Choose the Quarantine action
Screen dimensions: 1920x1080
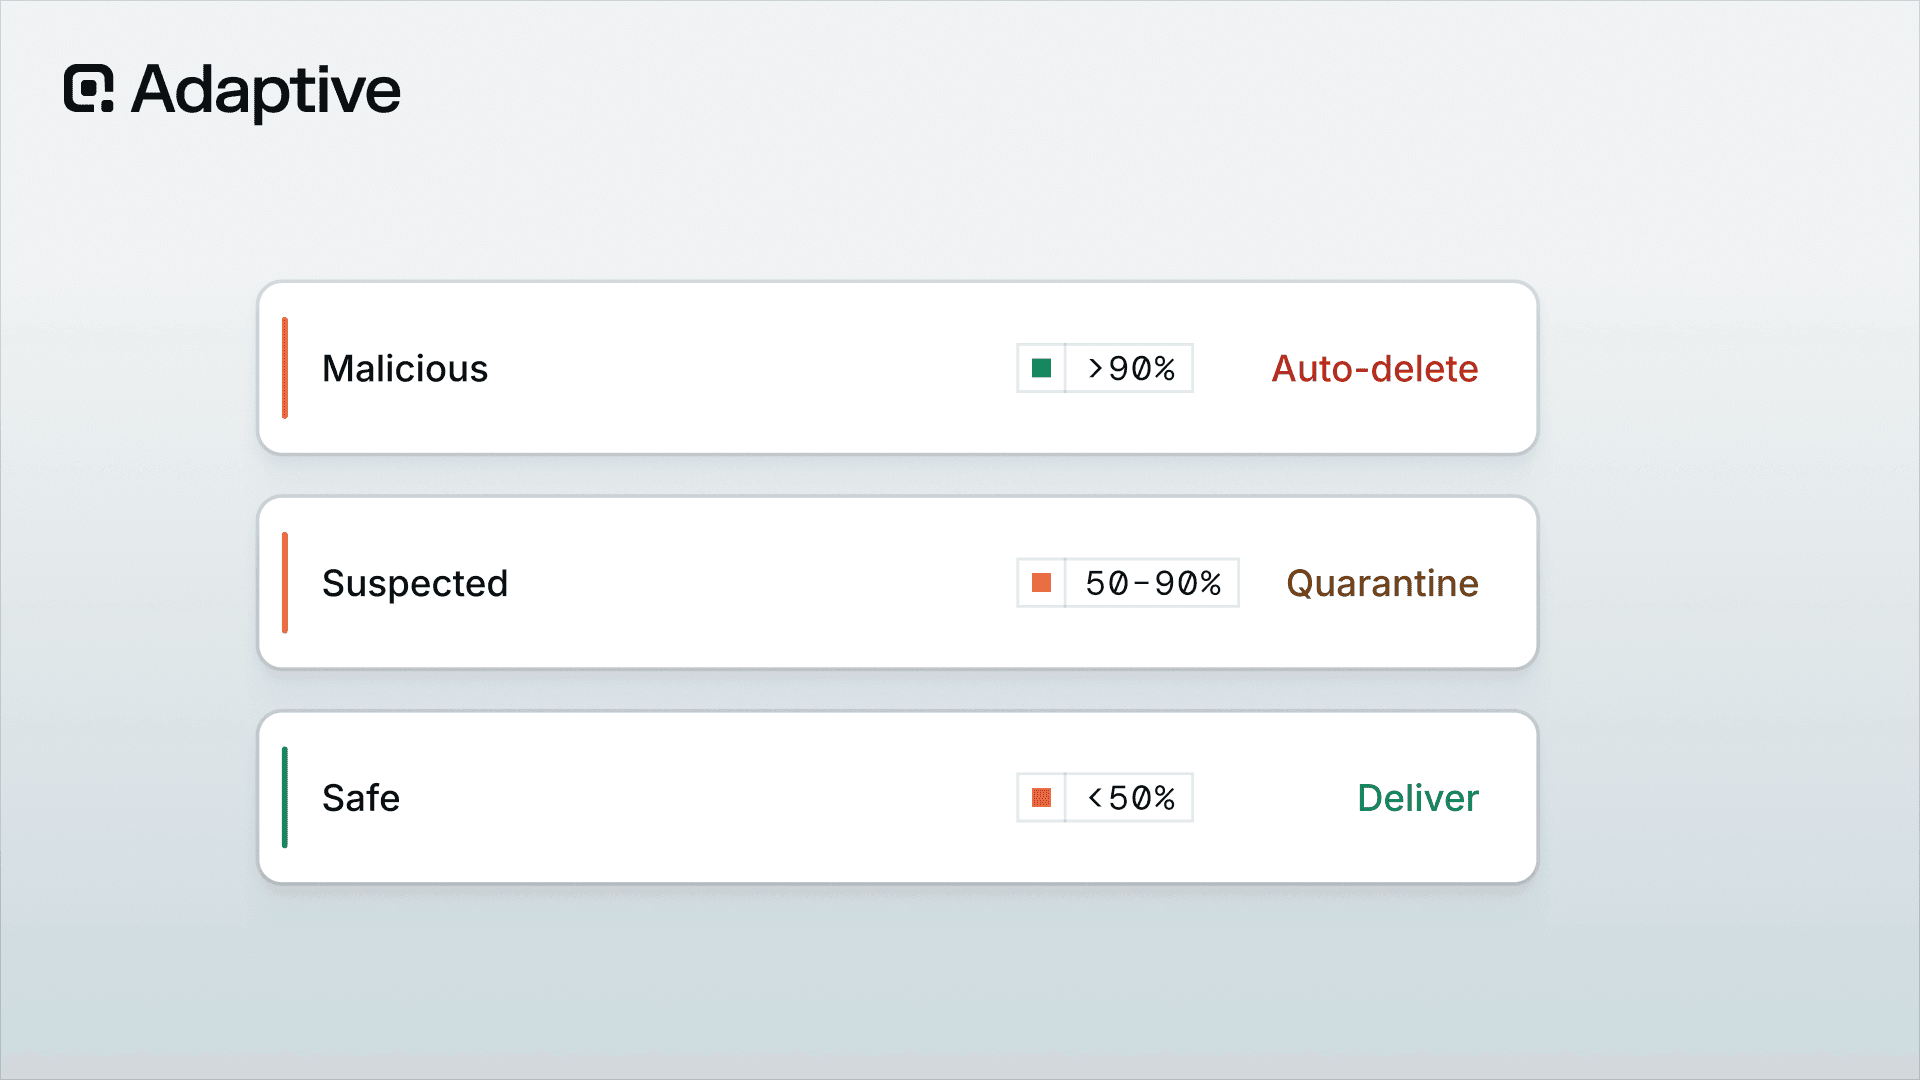(1382, 583)
